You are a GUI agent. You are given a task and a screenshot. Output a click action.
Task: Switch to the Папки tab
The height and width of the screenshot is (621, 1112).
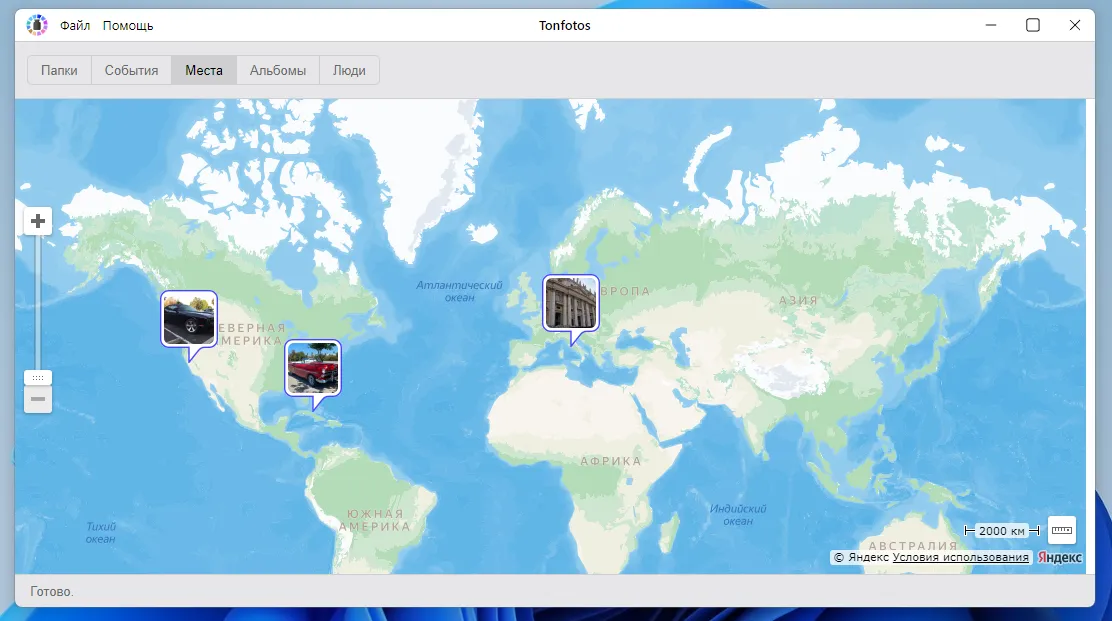59,71
